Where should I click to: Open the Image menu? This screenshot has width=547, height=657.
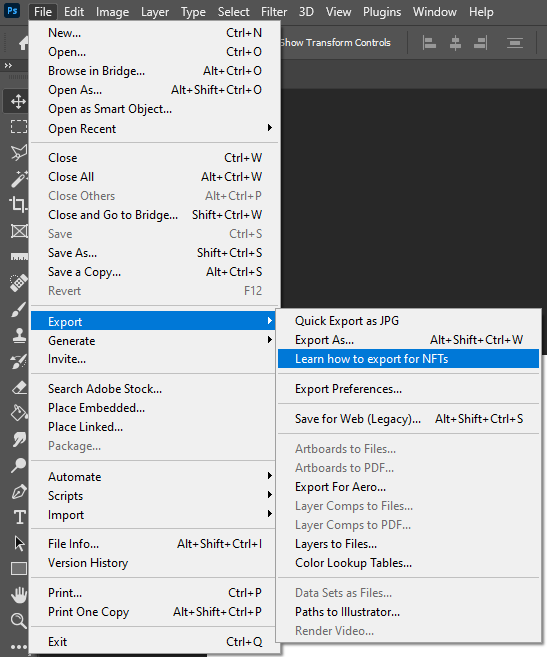click(x=112, y=12)
